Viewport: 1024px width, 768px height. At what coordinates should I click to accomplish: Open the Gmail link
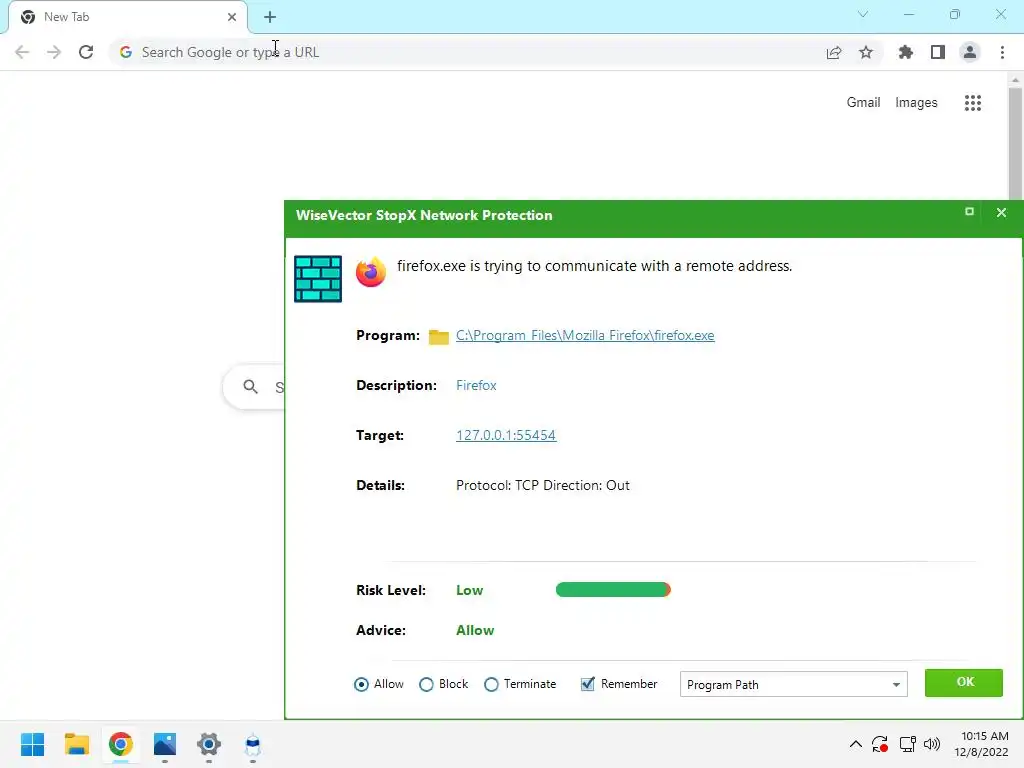click(863, 103)
